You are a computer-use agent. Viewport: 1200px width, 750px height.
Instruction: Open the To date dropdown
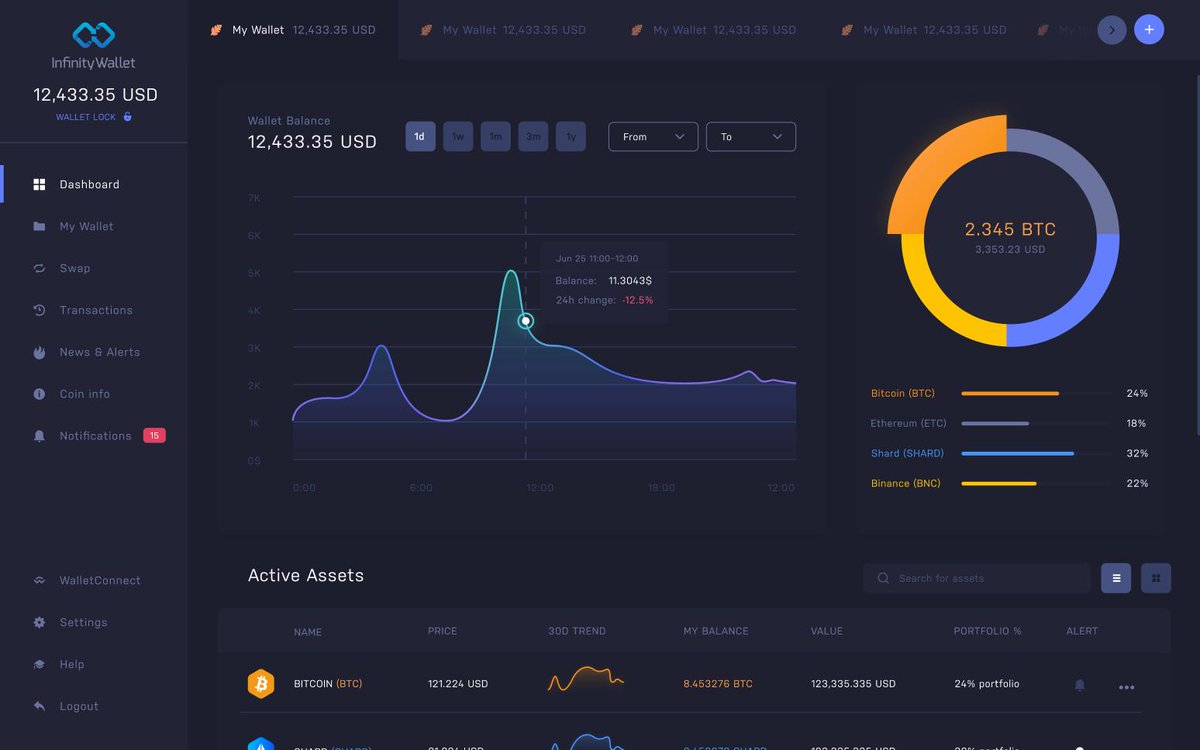[751, 137]
